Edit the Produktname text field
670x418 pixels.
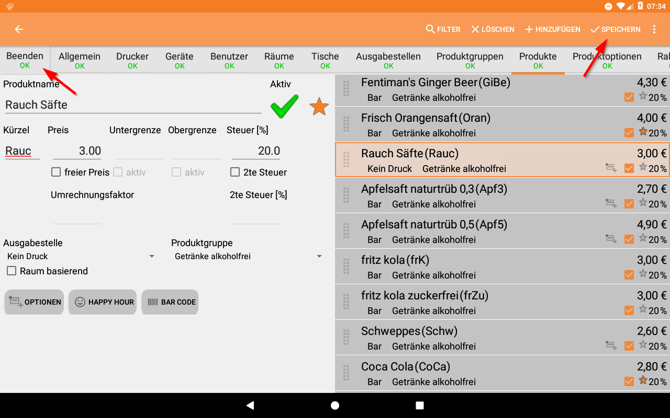click(x=130, y=105)
